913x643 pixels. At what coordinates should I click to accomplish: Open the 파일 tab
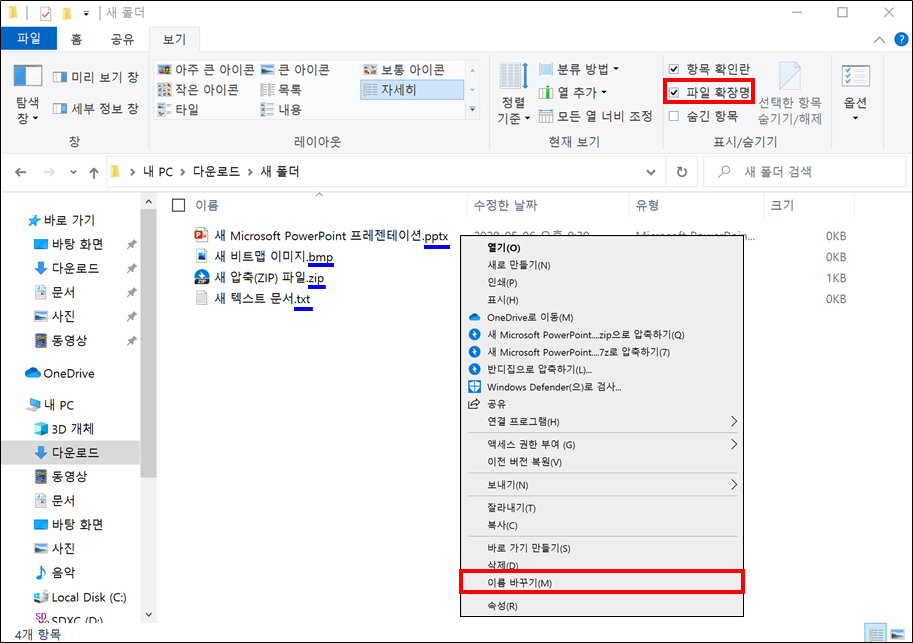coord(29,38)
